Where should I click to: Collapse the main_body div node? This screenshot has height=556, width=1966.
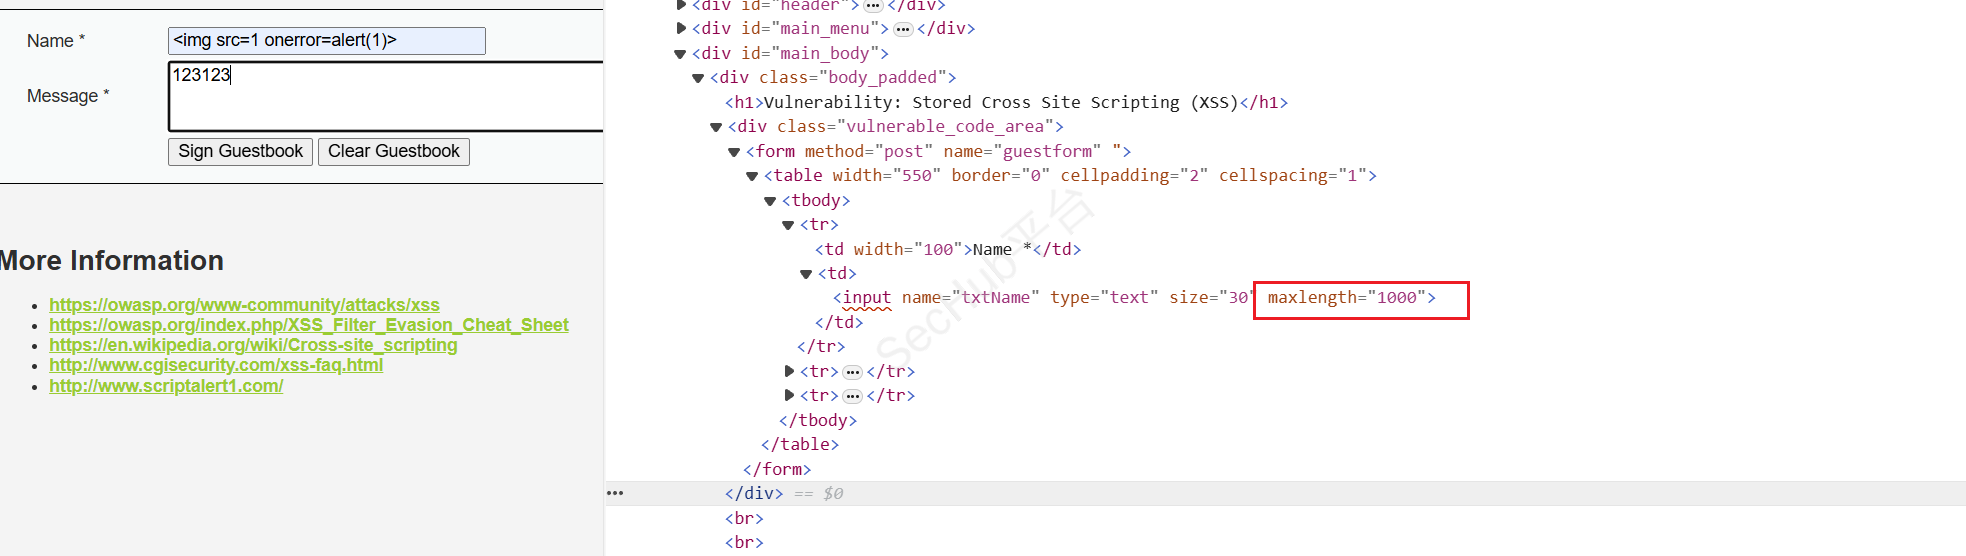click(680, 54)
